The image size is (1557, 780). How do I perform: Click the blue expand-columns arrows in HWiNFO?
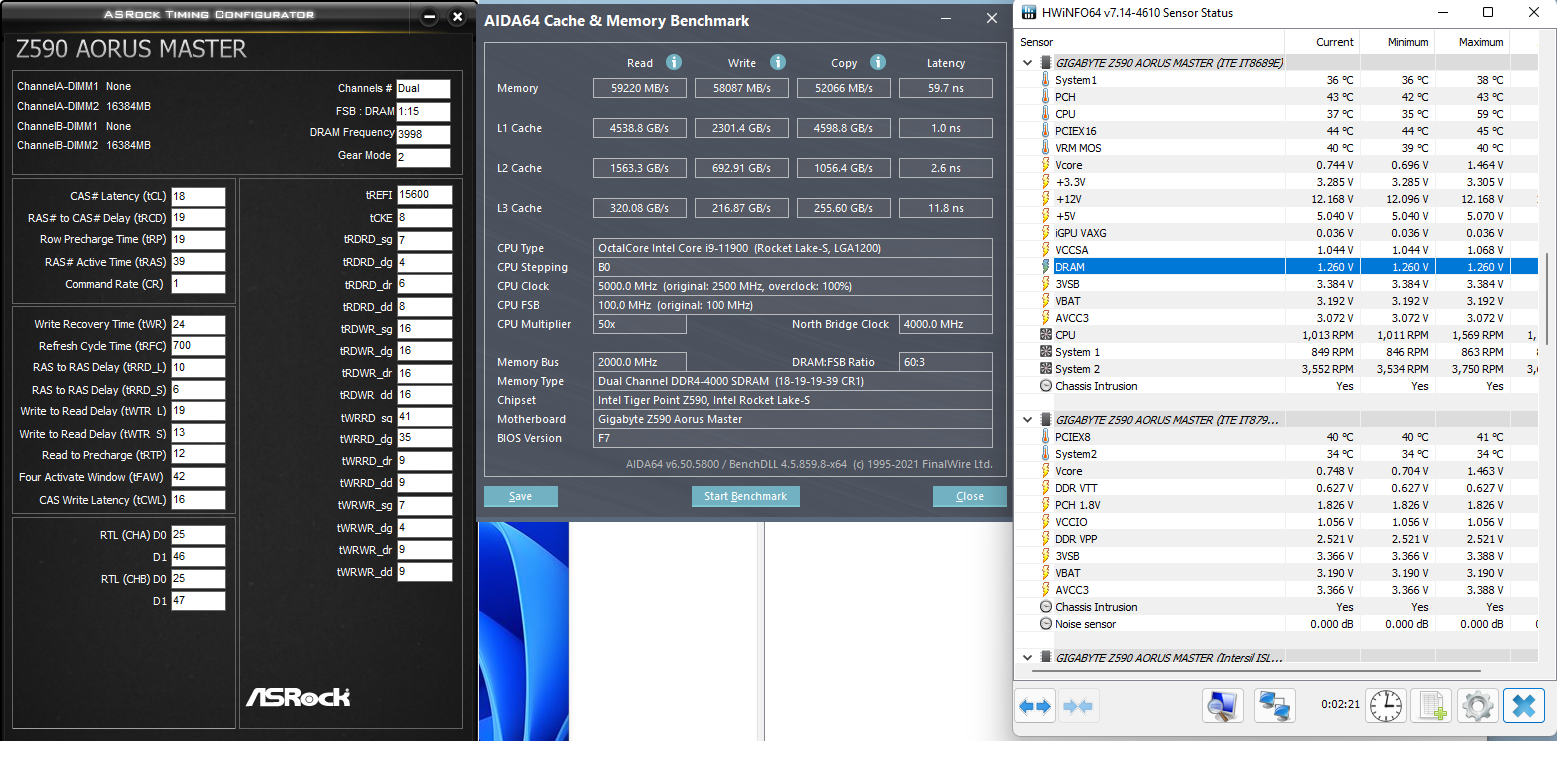(x=1035, y=706)
